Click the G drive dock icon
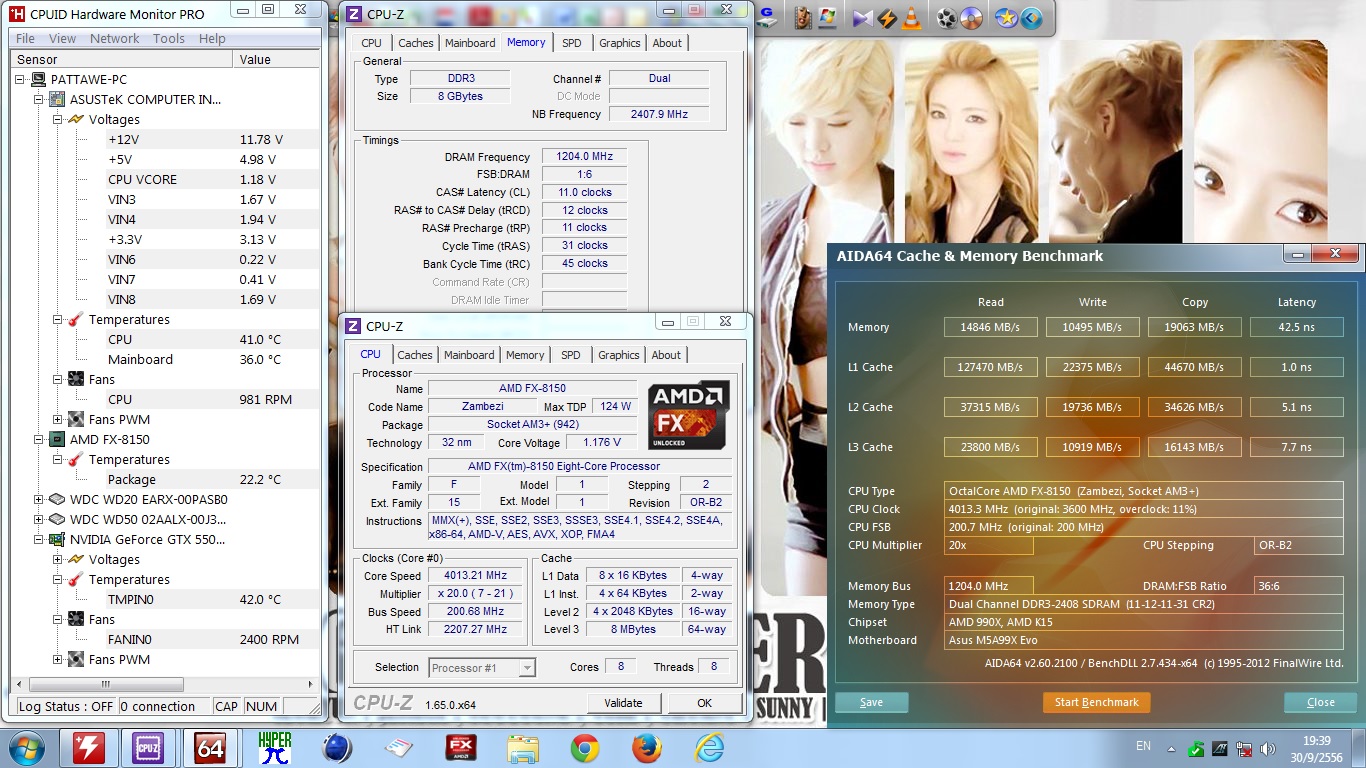Viewport: 1366px width, 768px height. [767, 19]
